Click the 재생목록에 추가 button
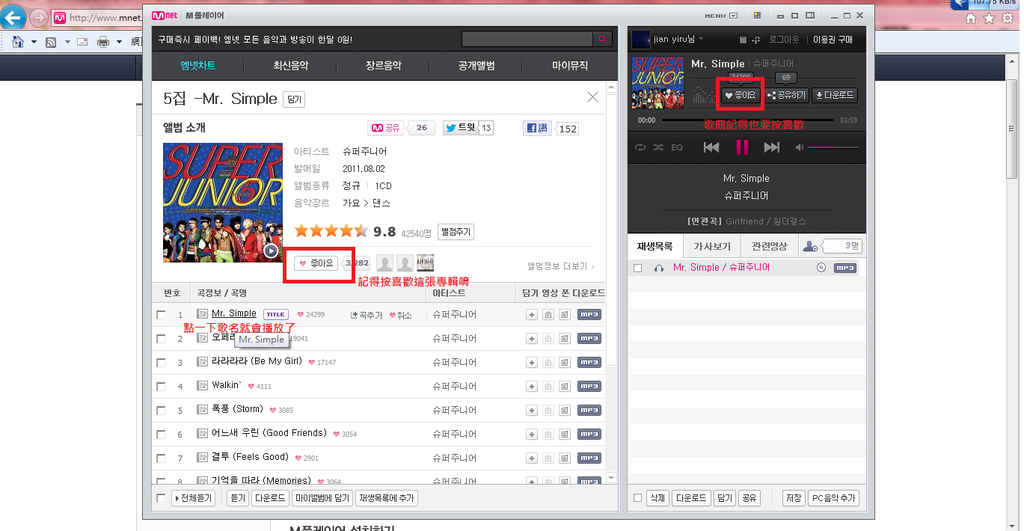This screenshot has width=1024, height=531. point(387,498)
